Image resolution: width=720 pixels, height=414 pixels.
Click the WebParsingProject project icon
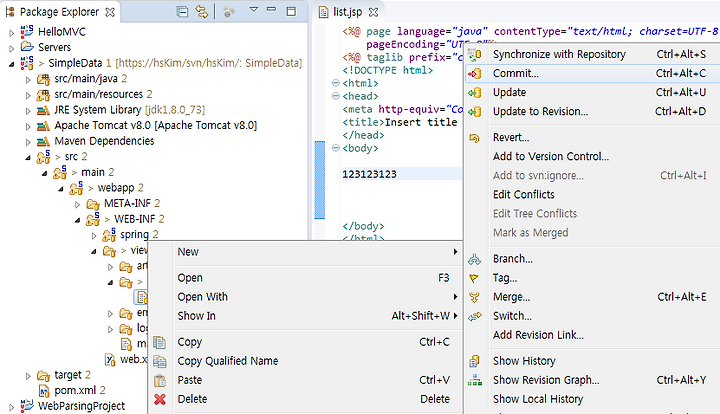(27, 406)
